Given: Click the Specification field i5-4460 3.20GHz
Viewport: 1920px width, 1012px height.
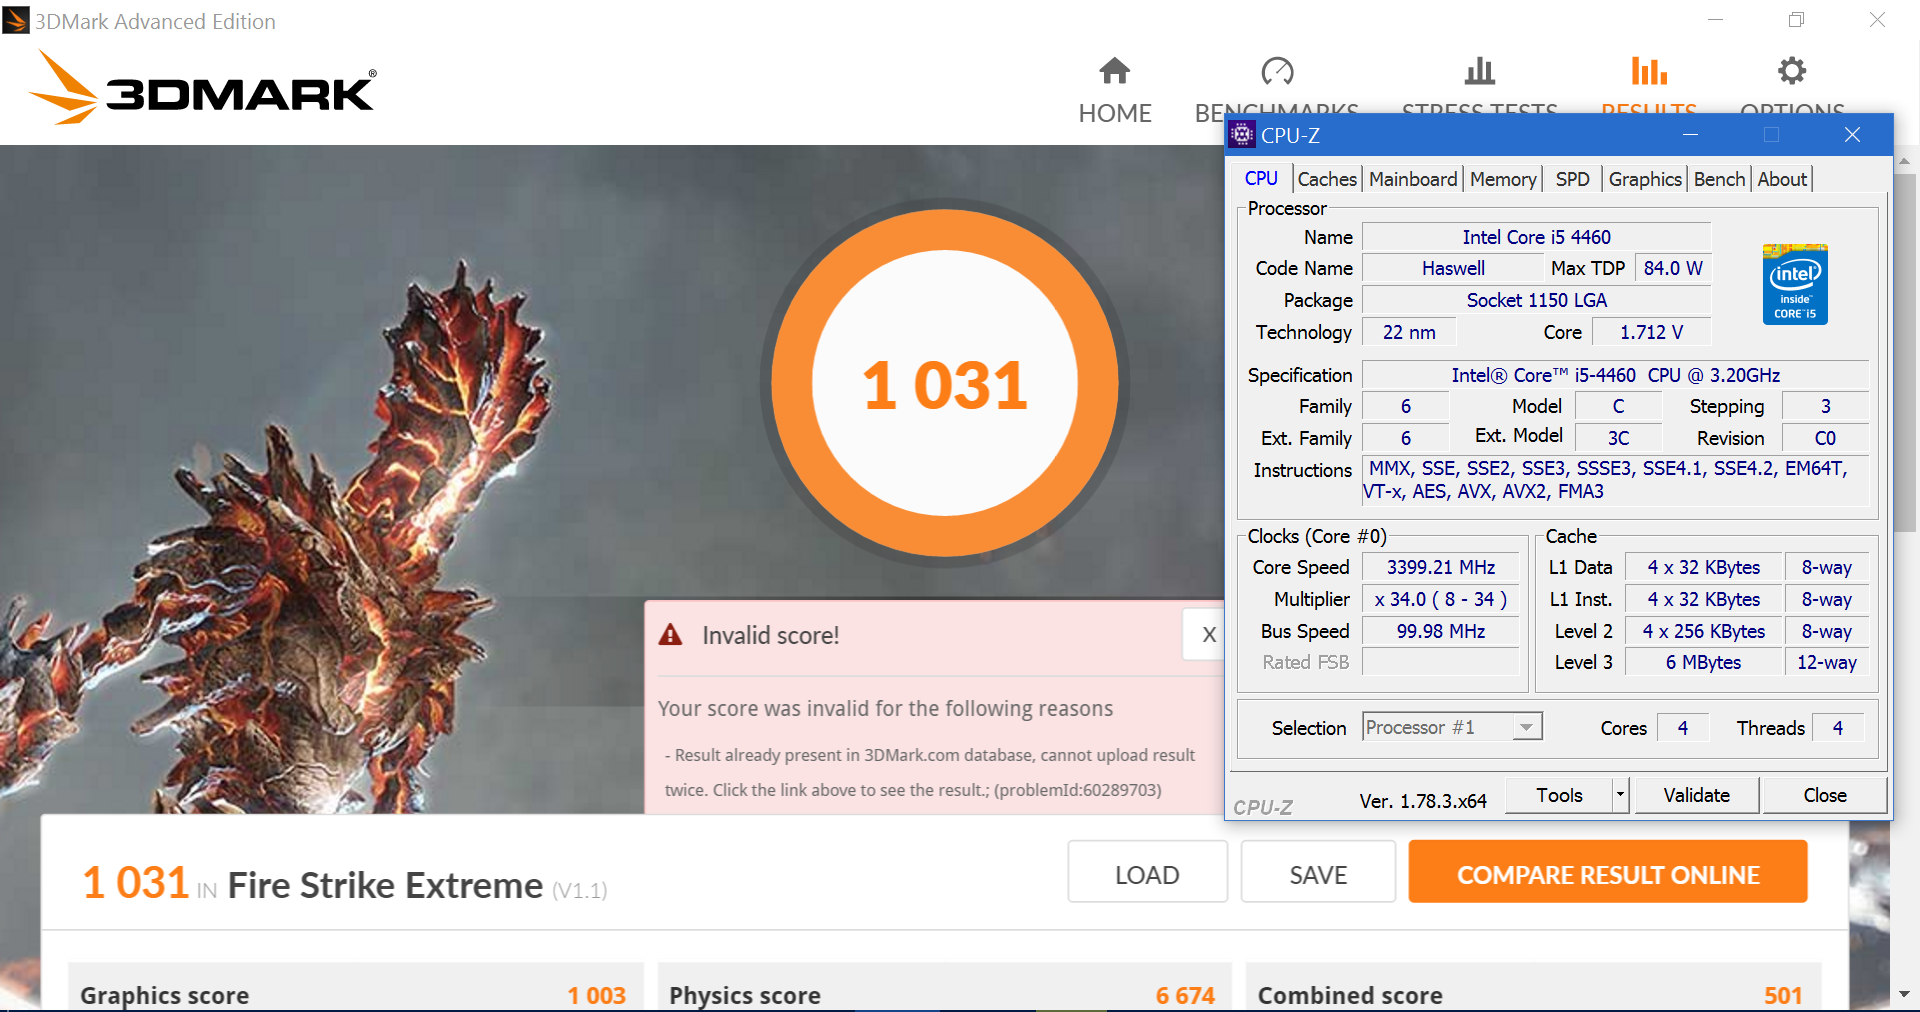Looking at the screenshot, I should (1615, 375).
